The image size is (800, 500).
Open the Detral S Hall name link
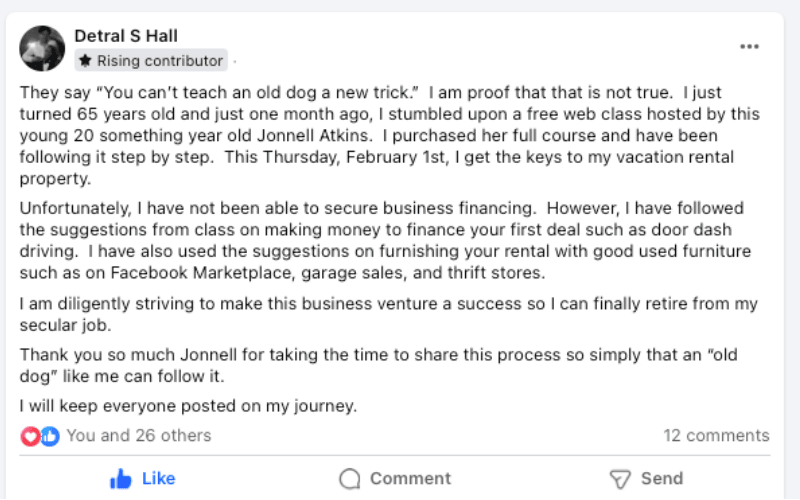click(x=126, y=36)
